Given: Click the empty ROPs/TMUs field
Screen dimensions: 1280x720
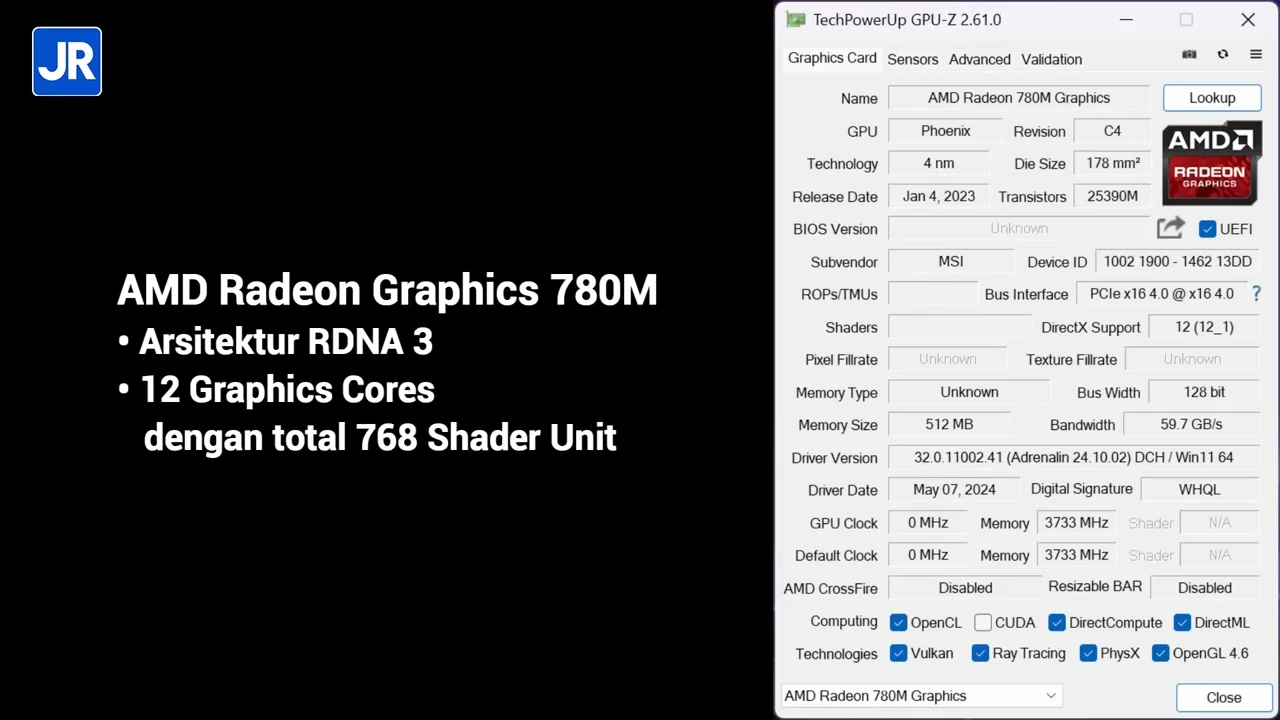Looking at the screenshot, I should click(x=932, y=294).
